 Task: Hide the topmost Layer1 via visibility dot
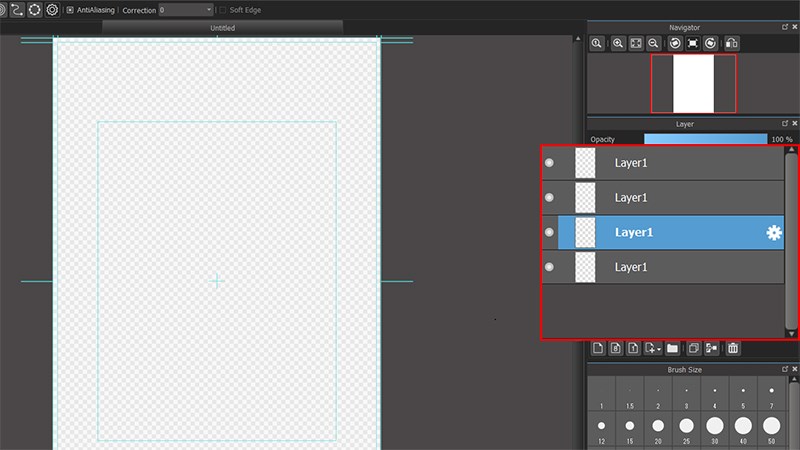548,162
